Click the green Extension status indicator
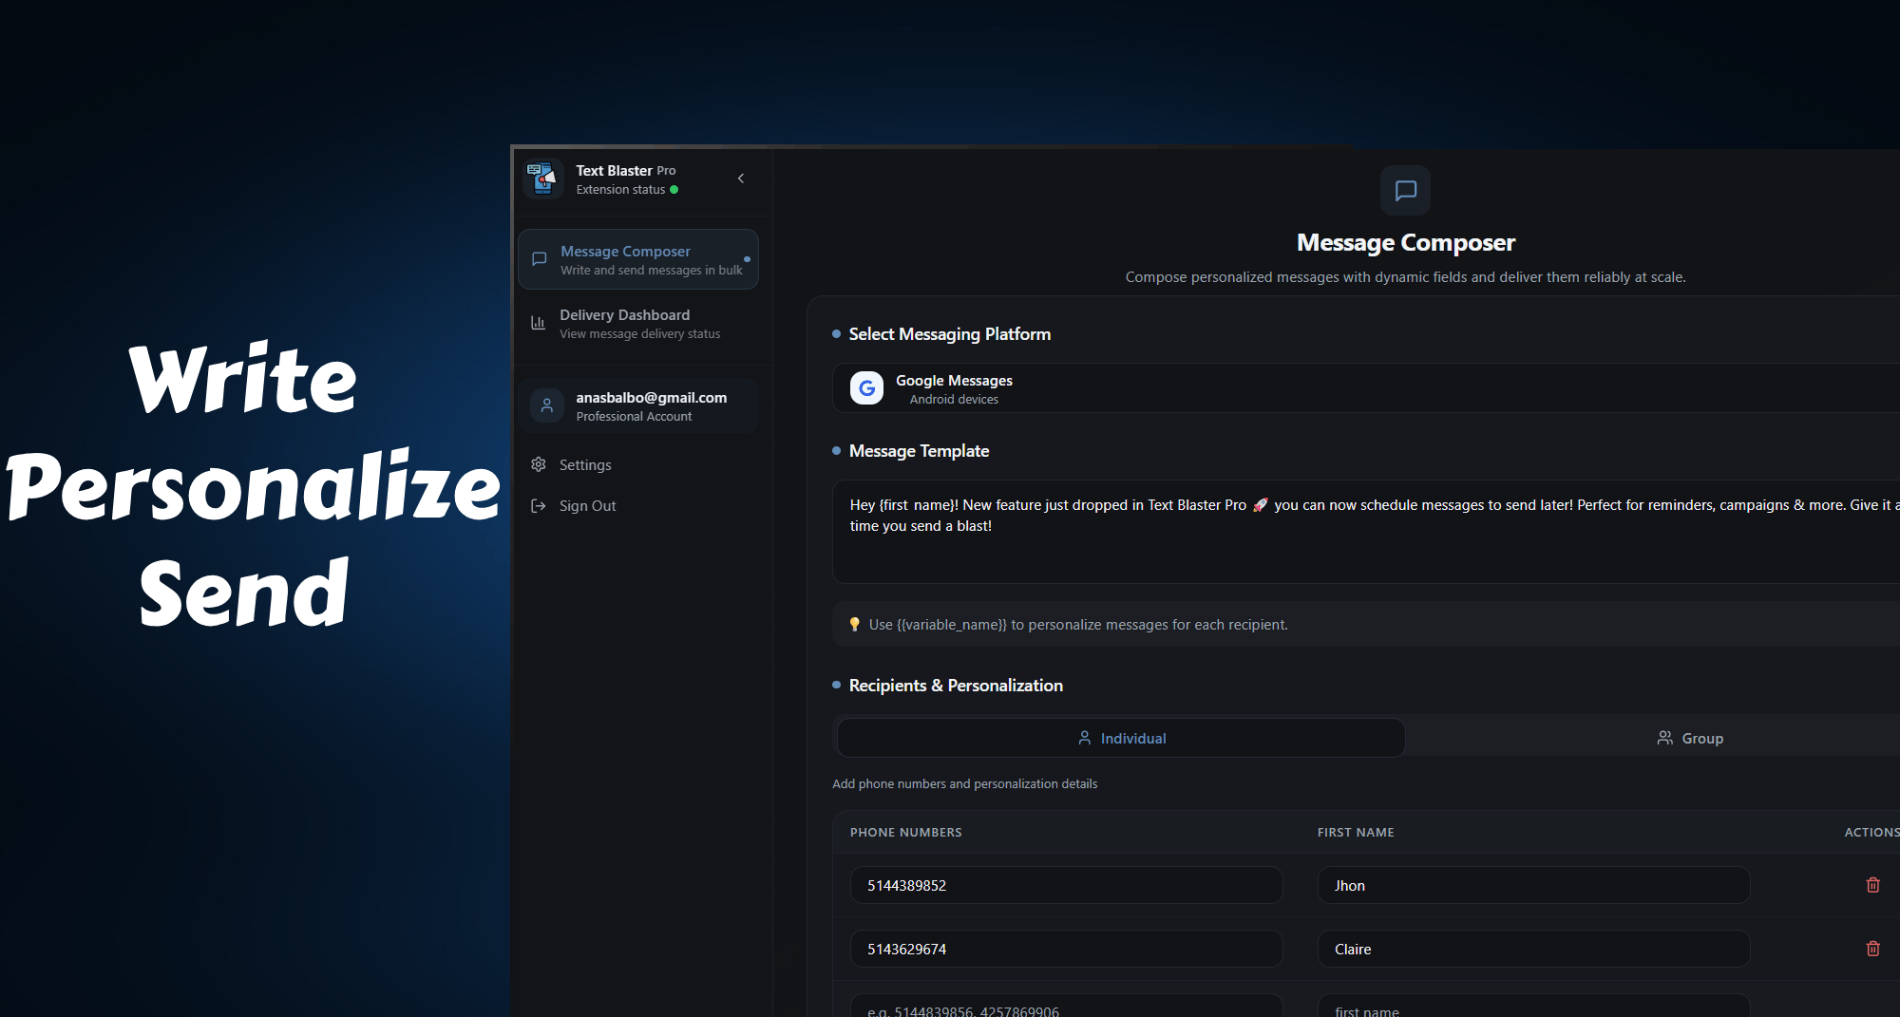1900x1017 pixels. click(674, 190)
